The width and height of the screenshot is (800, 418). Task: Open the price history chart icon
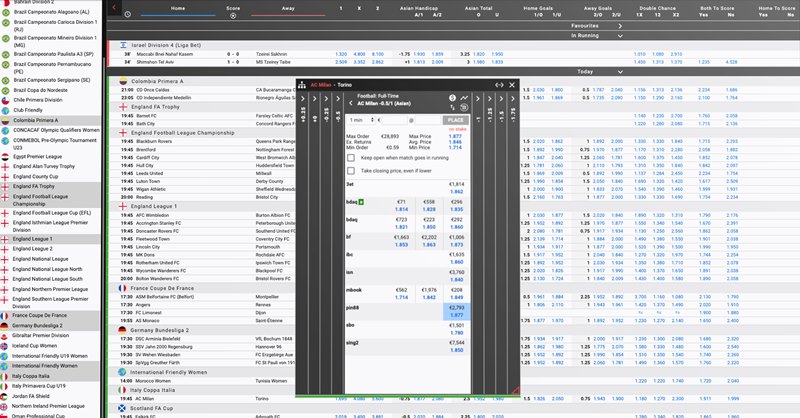click(x=465, y=97)
